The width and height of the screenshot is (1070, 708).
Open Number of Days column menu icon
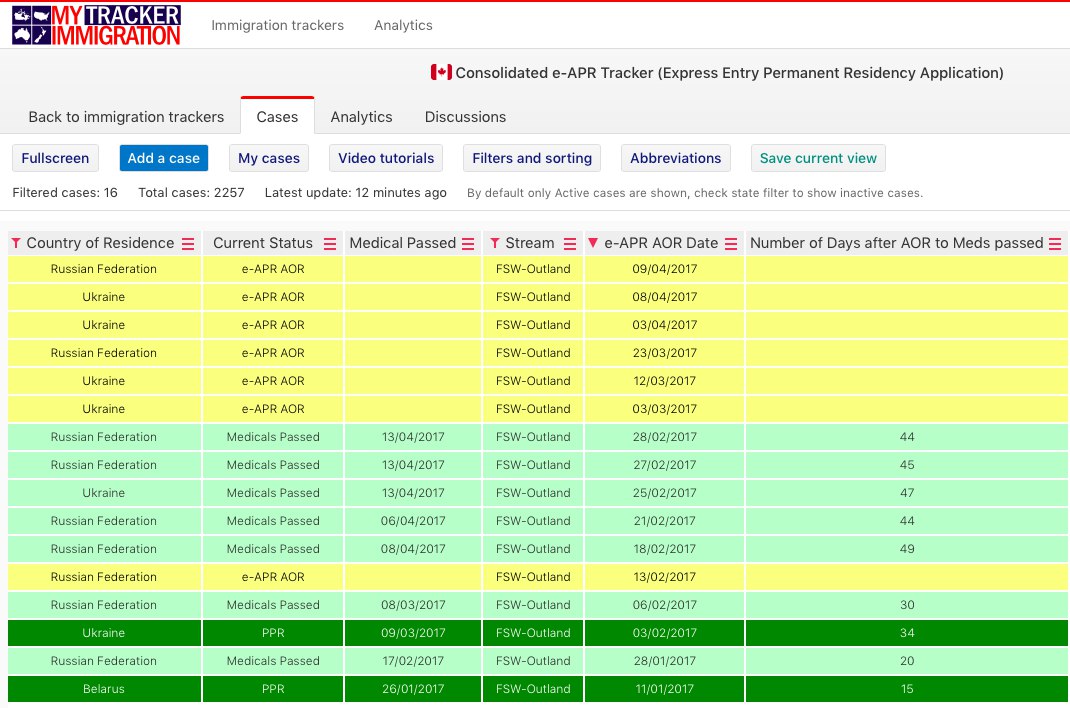point(1055,244)
